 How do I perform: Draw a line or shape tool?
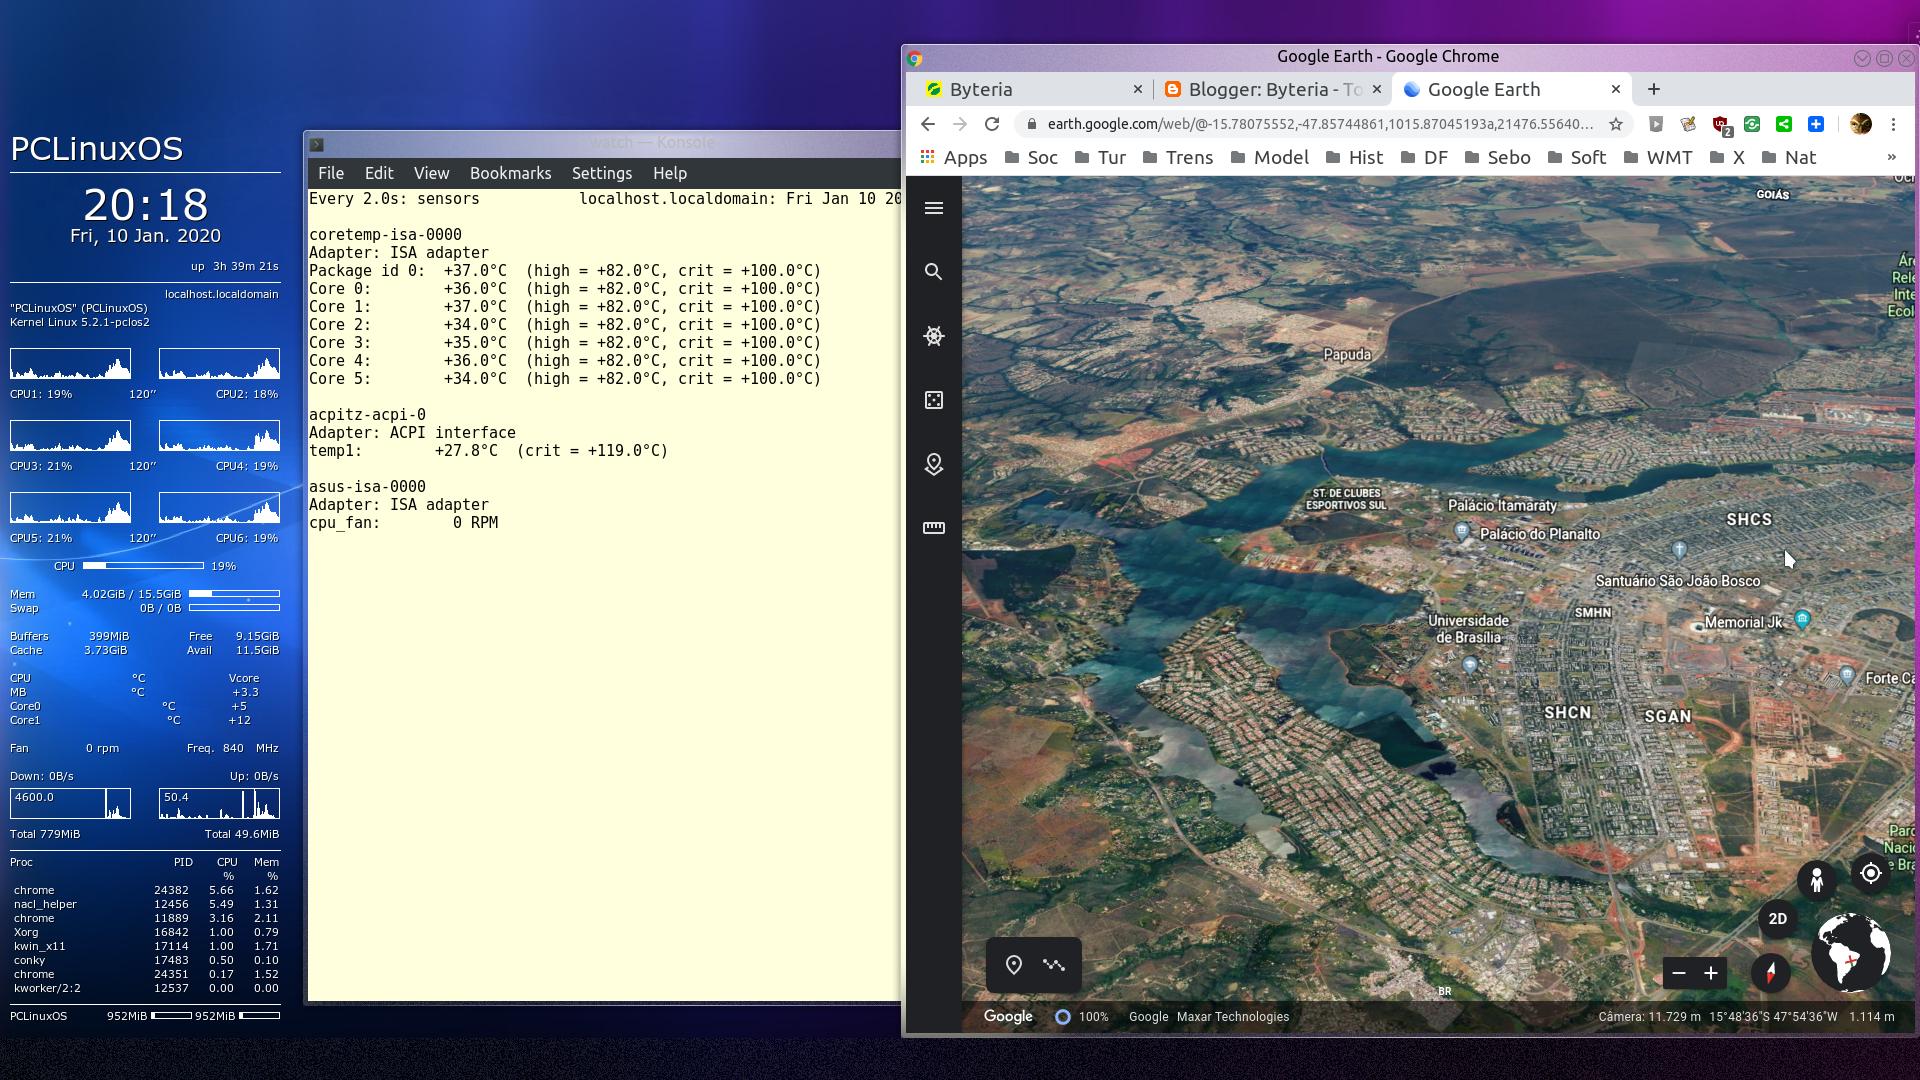(x=1054, y=965)
